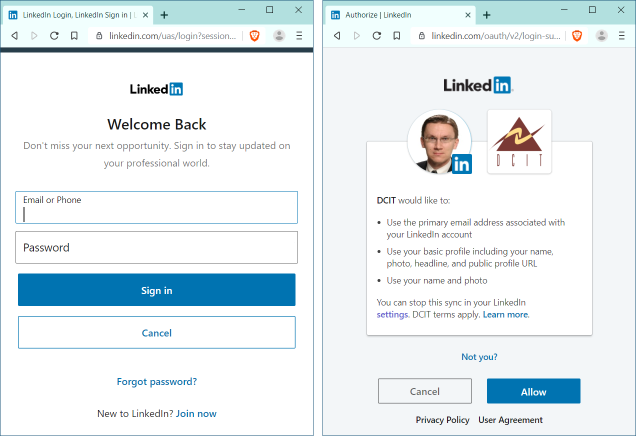Open a new tab beside the Authorize tab
636x436 pixels.
(486, 15)
